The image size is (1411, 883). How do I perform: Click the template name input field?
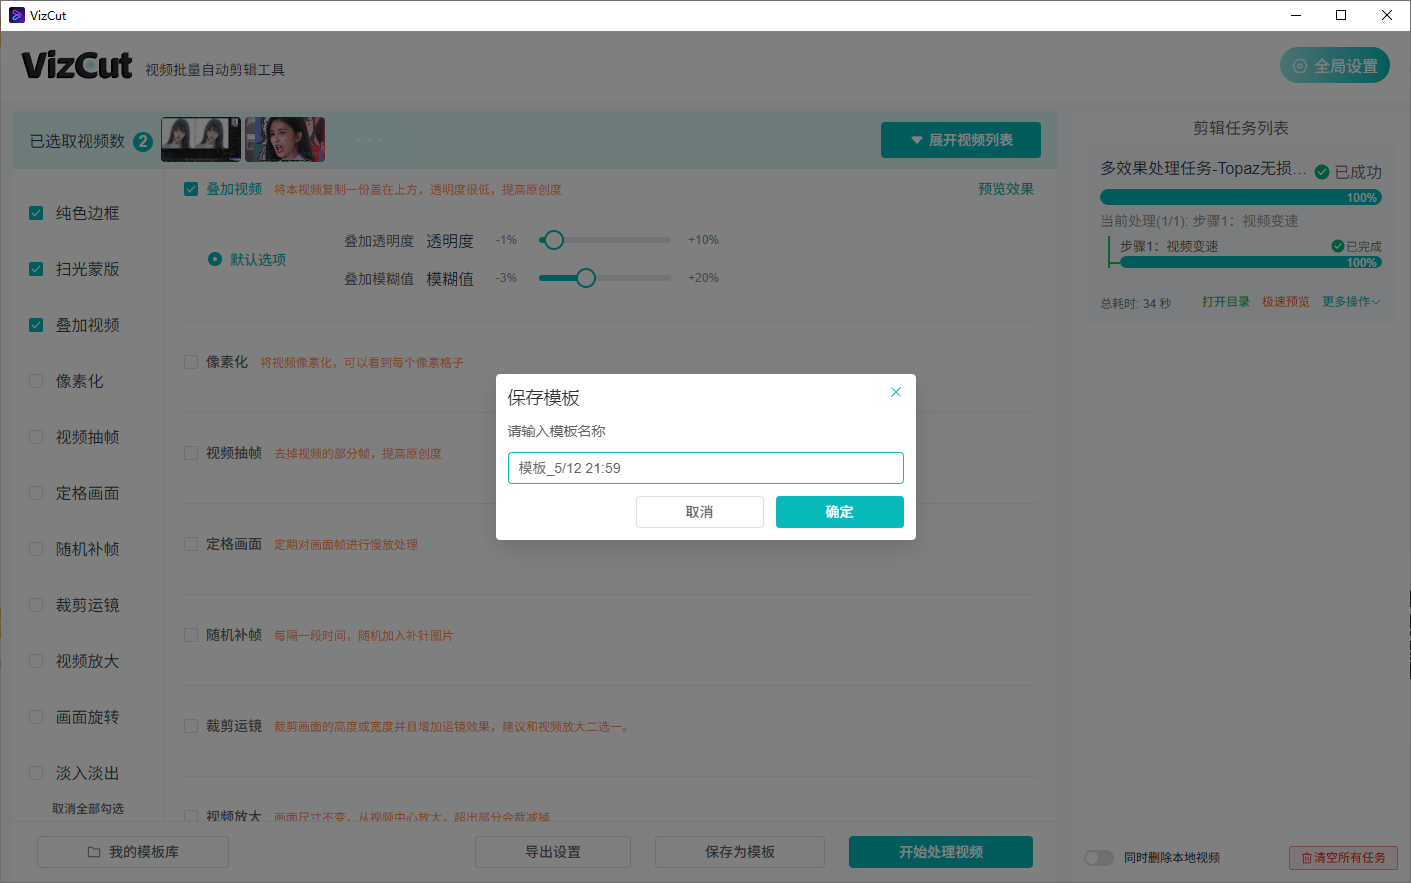coord(705,467)
